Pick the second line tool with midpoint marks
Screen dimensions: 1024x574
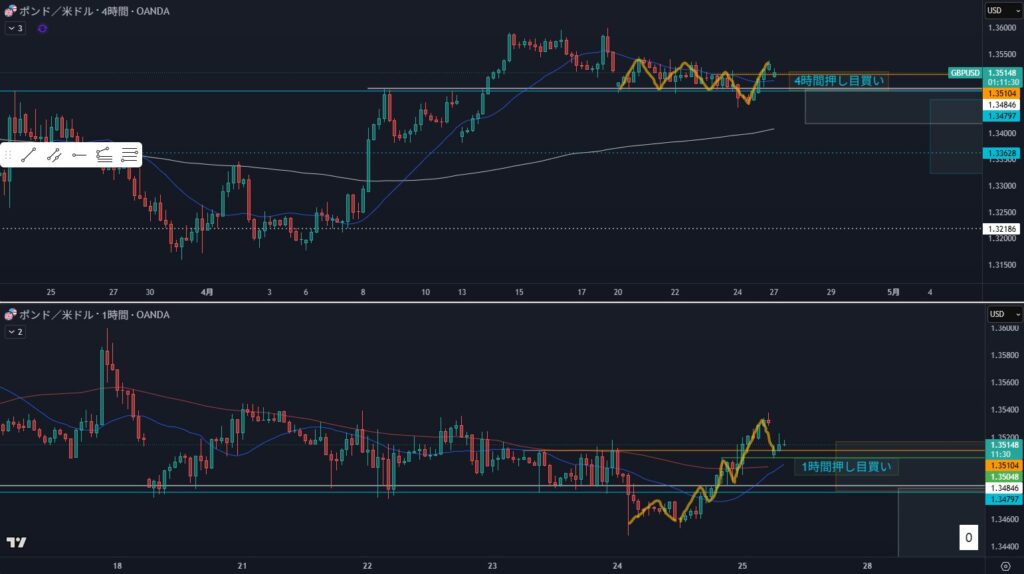[x=54, y=154]
